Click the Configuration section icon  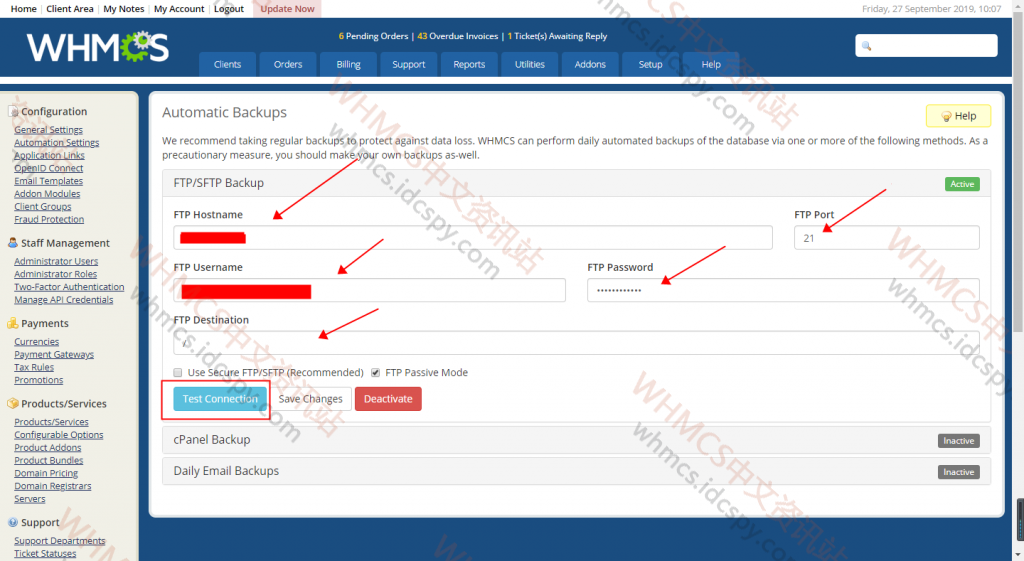(13, 112)
